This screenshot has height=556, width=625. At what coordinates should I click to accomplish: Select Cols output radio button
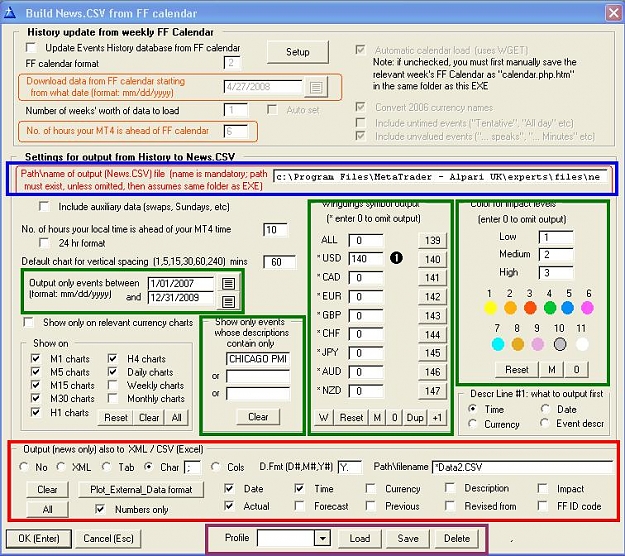(x=216, y=466)
